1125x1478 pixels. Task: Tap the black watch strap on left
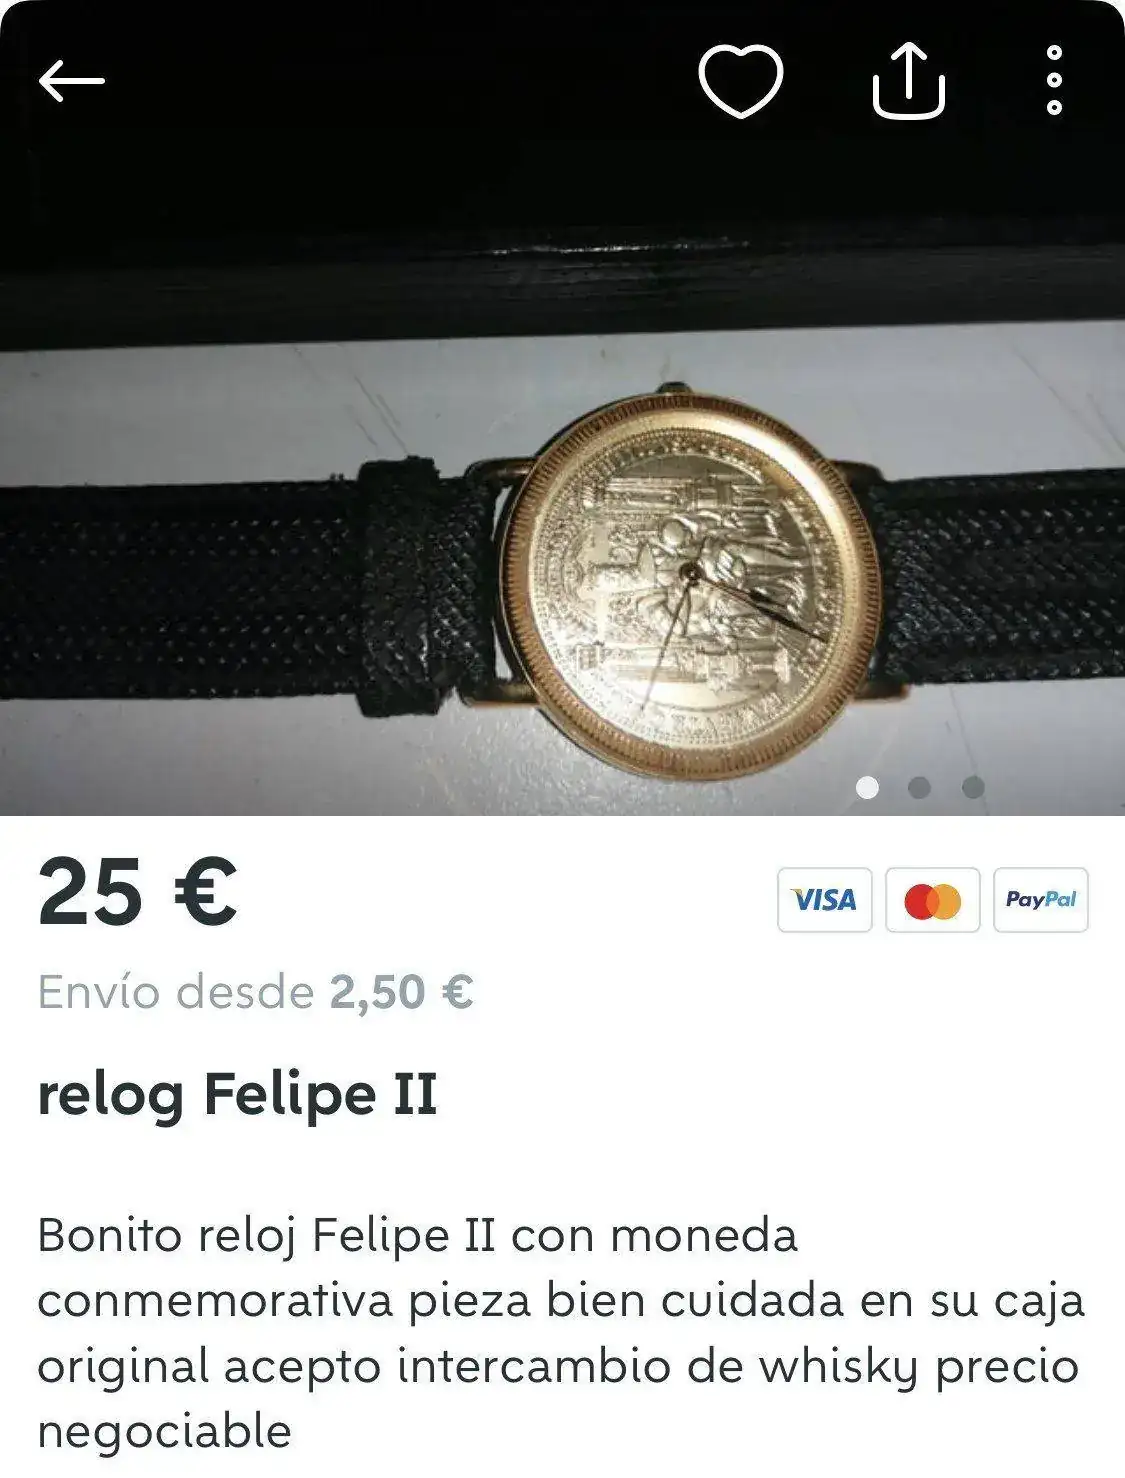click(245, 590)
